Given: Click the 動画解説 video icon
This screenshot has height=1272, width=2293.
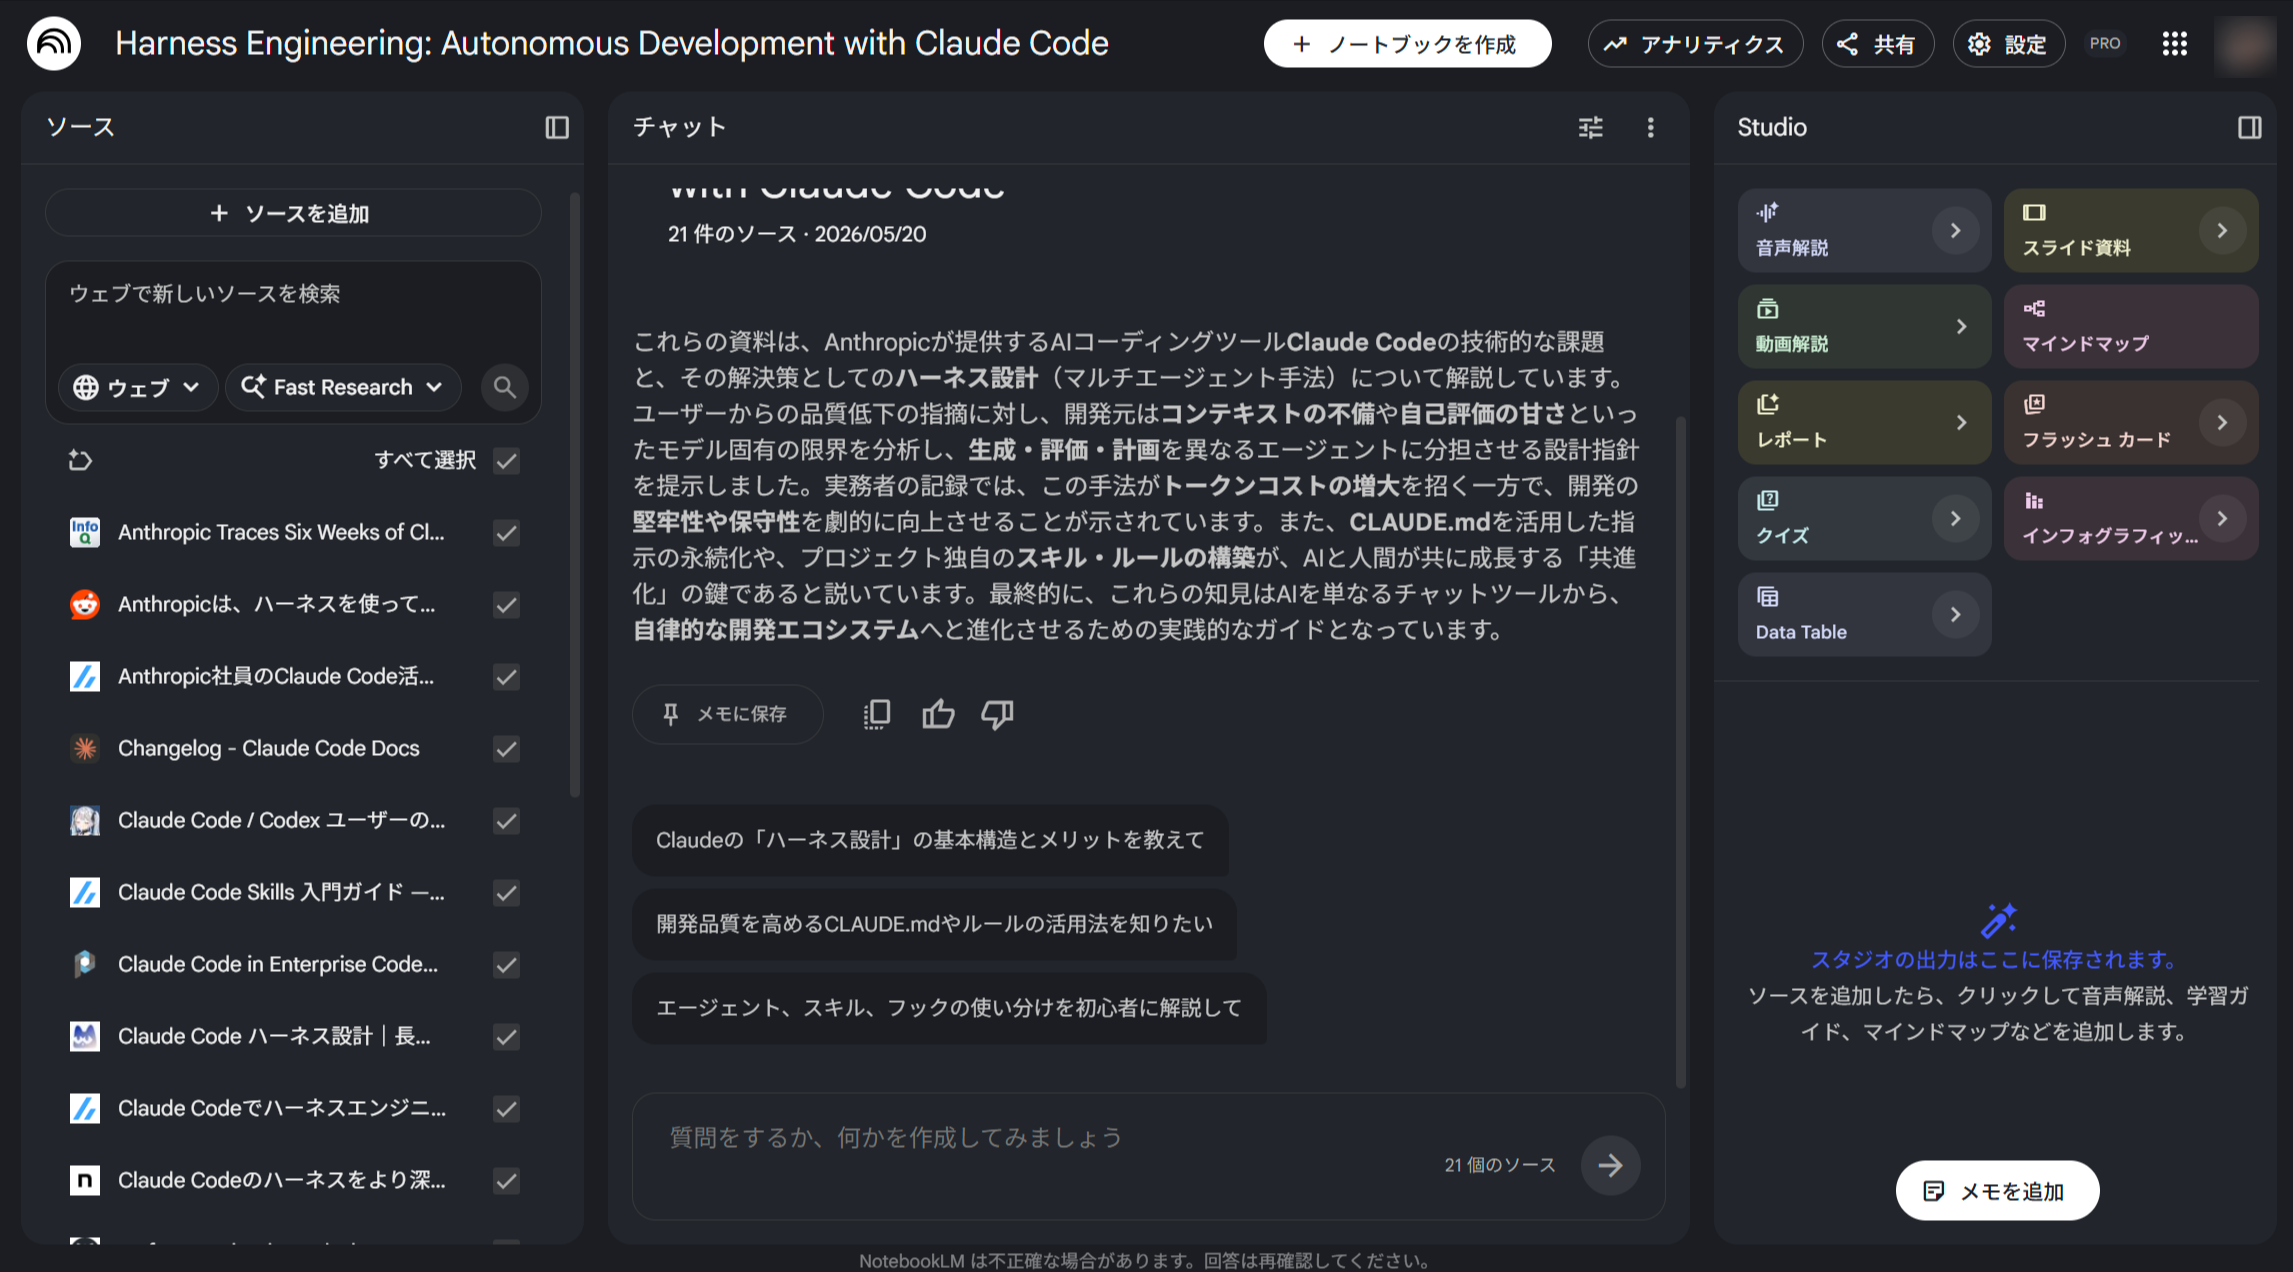Looking at the screenshot, I should point(1767,308).
